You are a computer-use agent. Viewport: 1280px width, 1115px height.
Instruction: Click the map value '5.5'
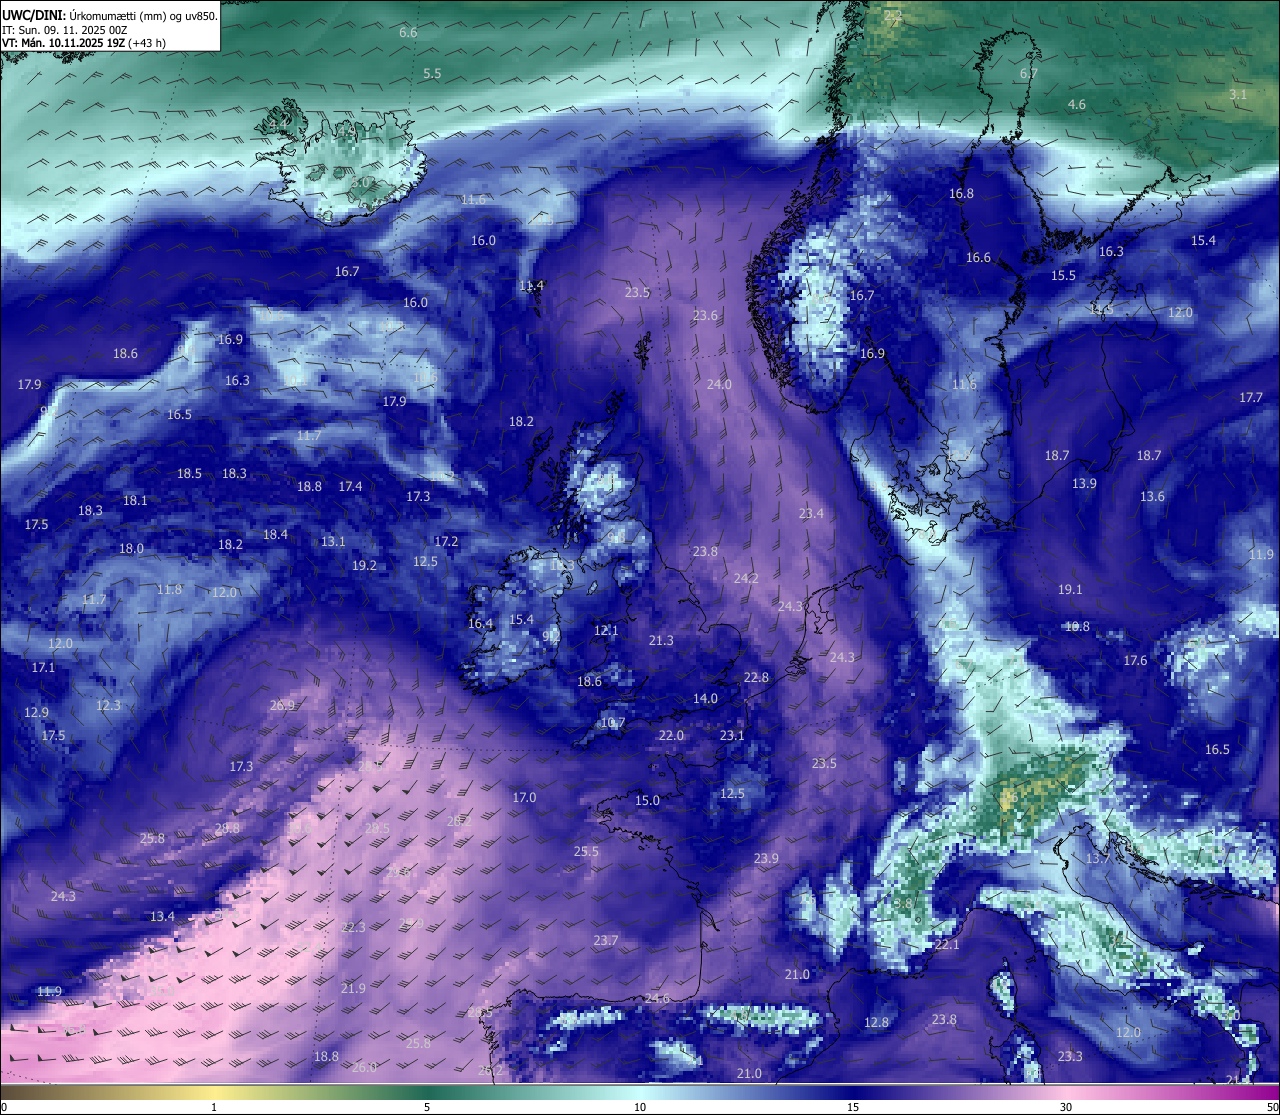432,74
